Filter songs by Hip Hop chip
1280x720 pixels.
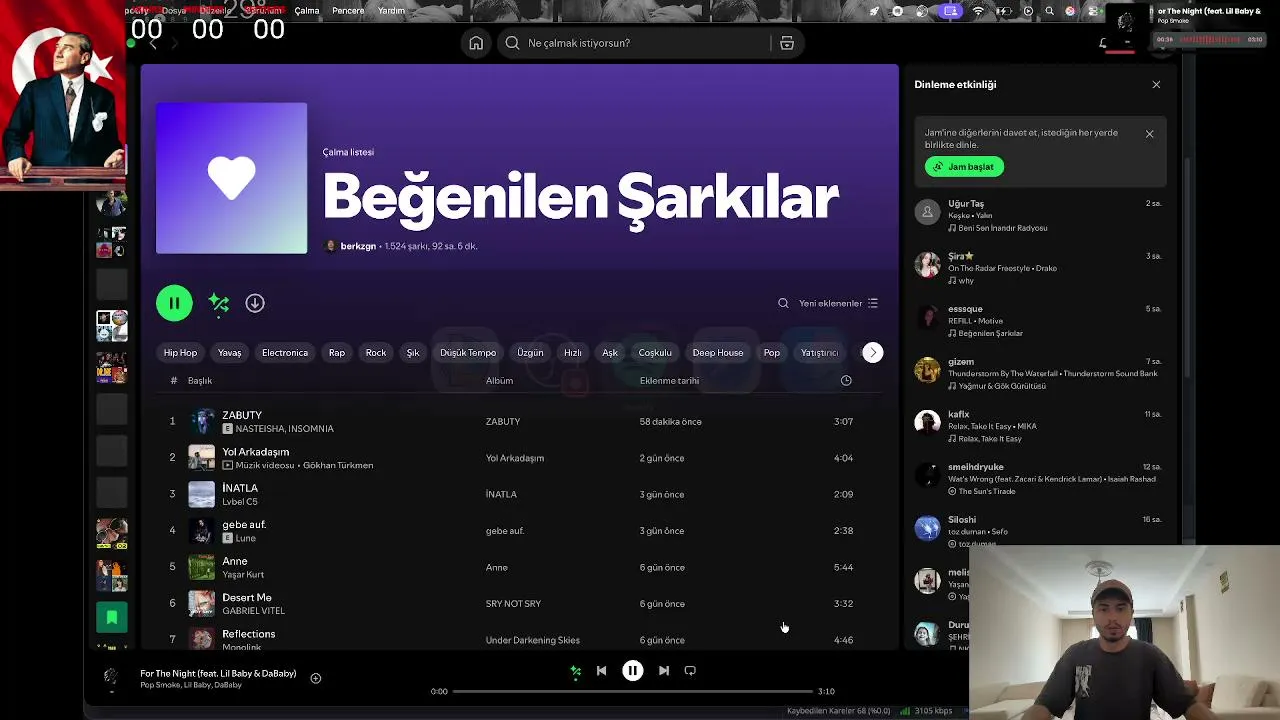[x=181, y=353]
